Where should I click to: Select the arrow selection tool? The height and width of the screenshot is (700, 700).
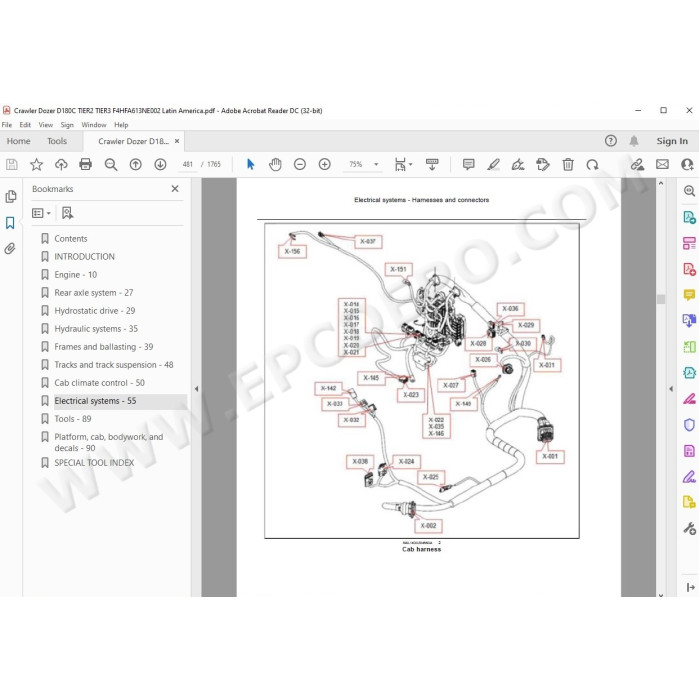(x=250, y=165)
